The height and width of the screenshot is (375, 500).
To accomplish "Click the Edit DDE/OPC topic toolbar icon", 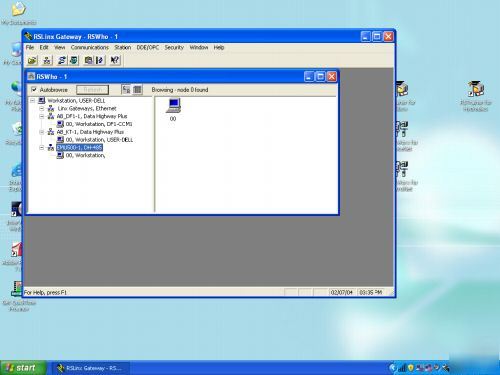I will [100, 60].
